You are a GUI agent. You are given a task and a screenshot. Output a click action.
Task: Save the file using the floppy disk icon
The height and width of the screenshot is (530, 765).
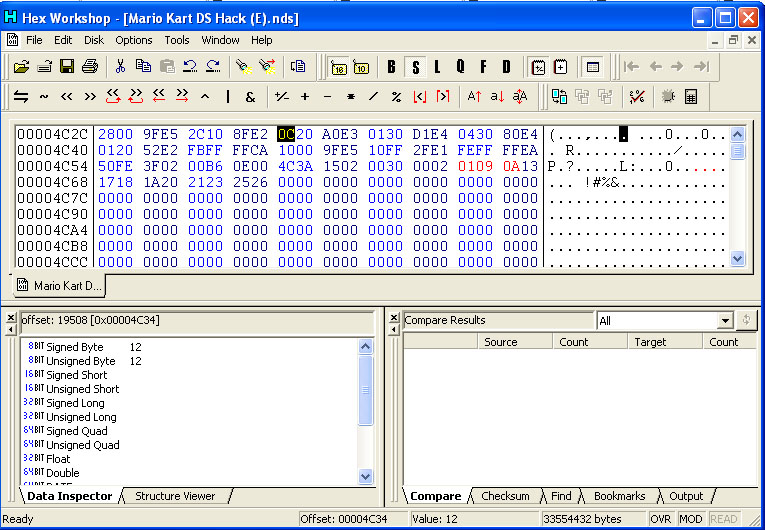click(x=67, y=67)
